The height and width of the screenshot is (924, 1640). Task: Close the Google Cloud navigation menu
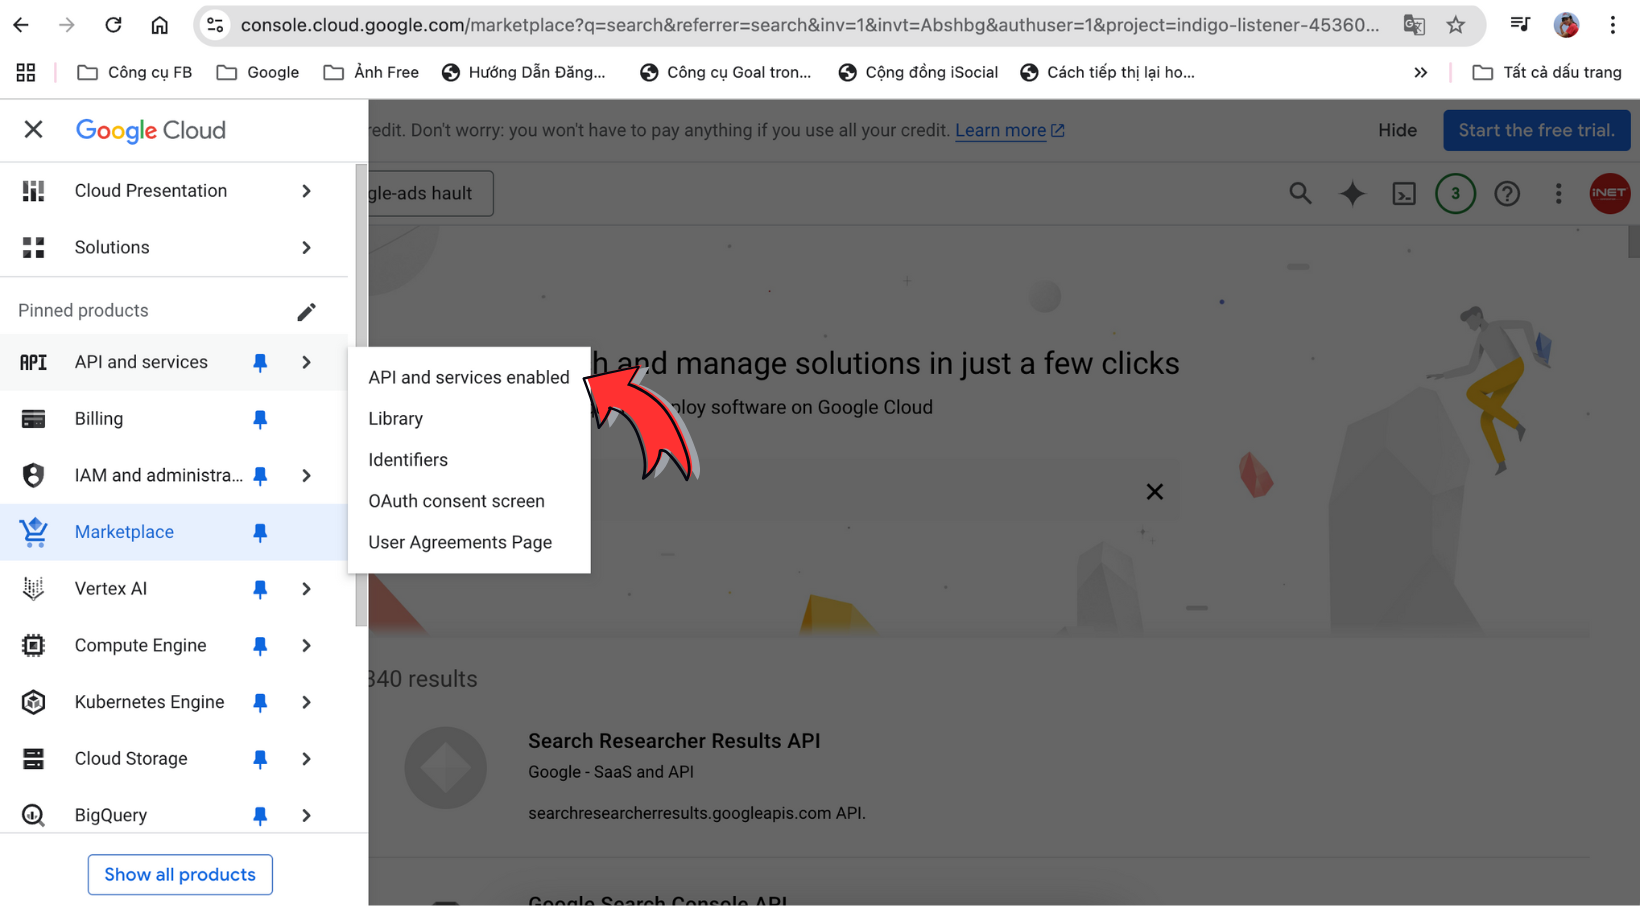33,130
